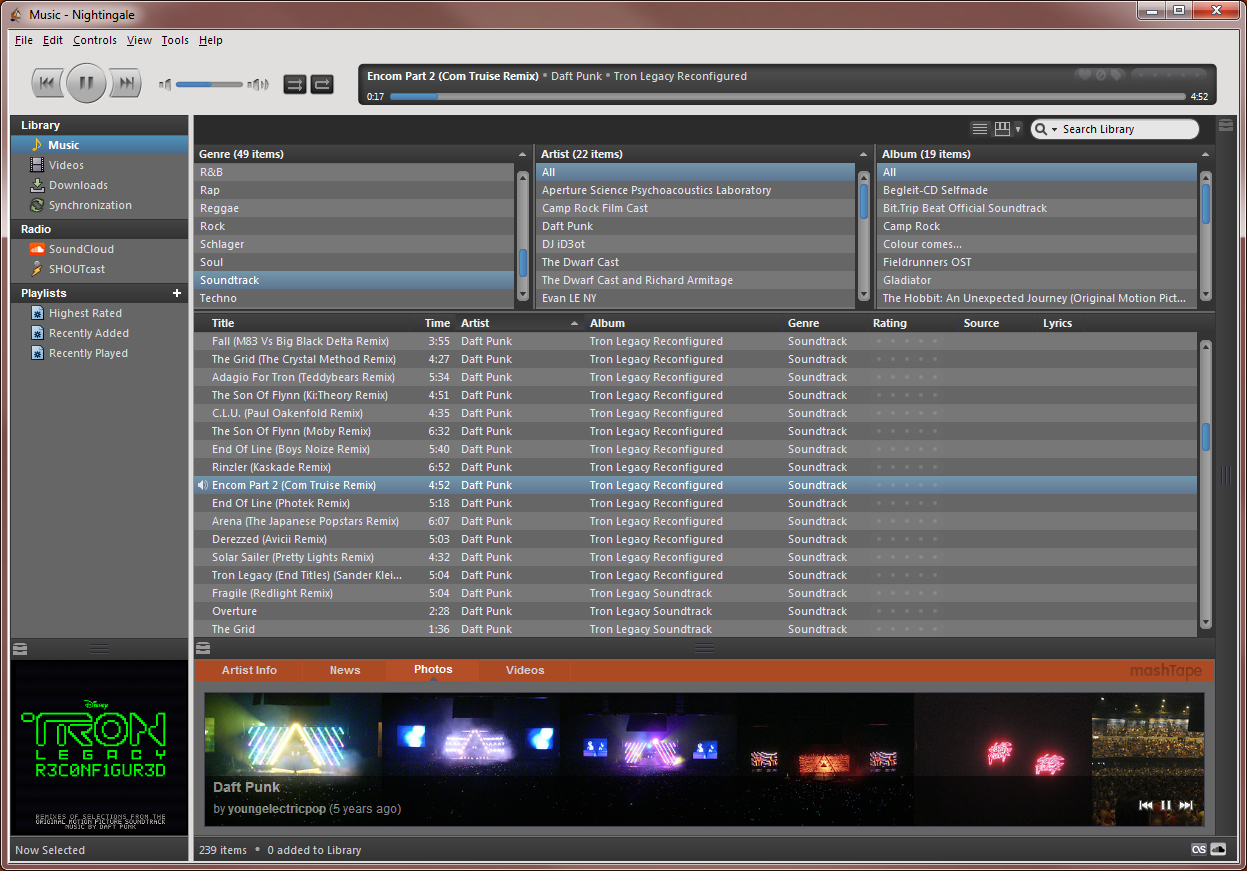Open Downloads in the sidebar
Viewport: 1247px width, 871px height.
click(x=100, y=185)
